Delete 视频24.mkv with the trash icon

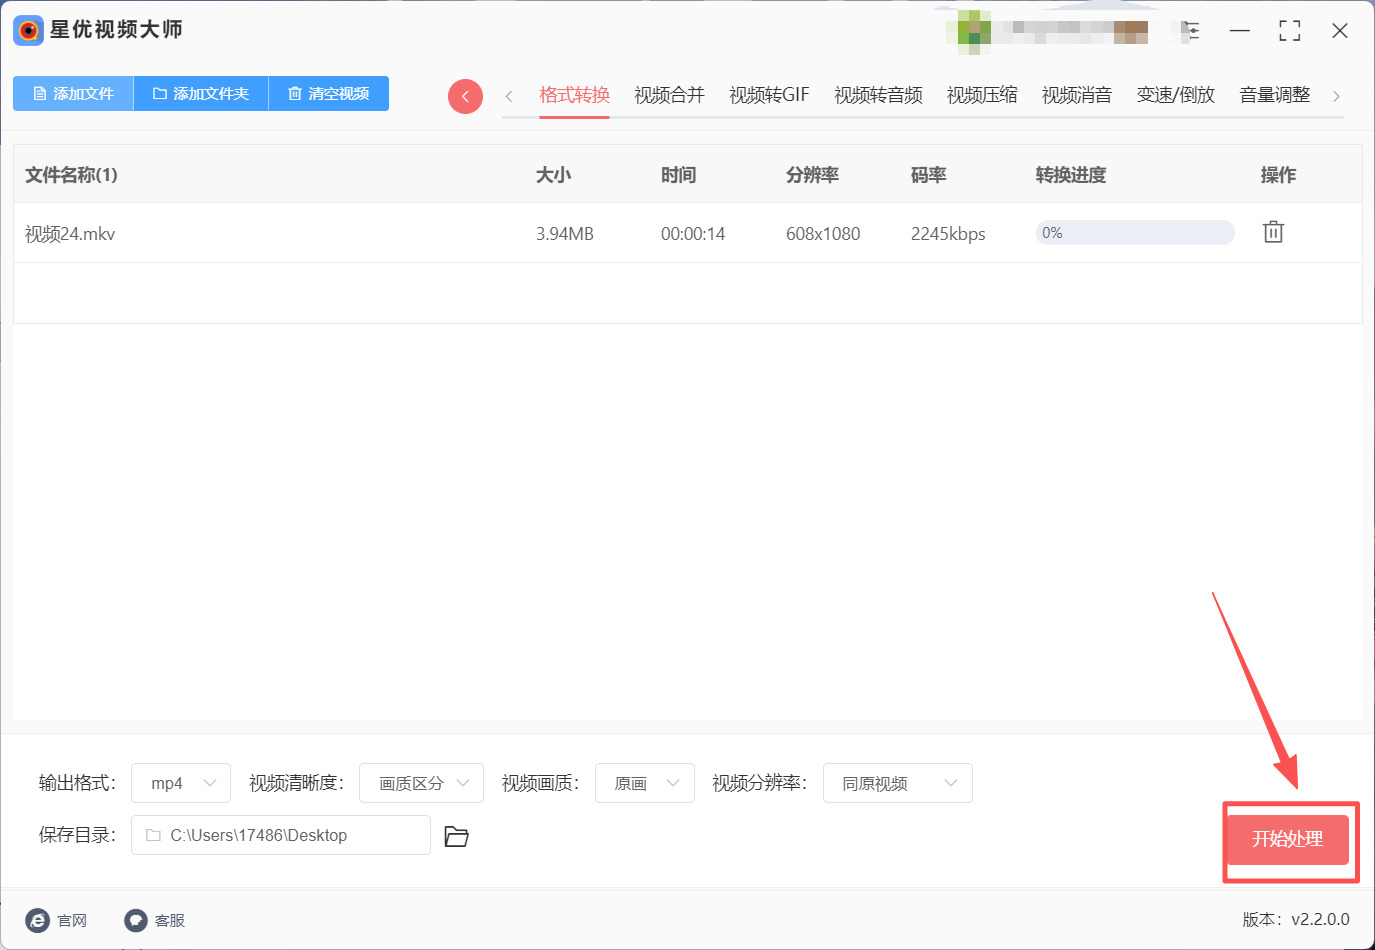click(x=1273, y=232)
